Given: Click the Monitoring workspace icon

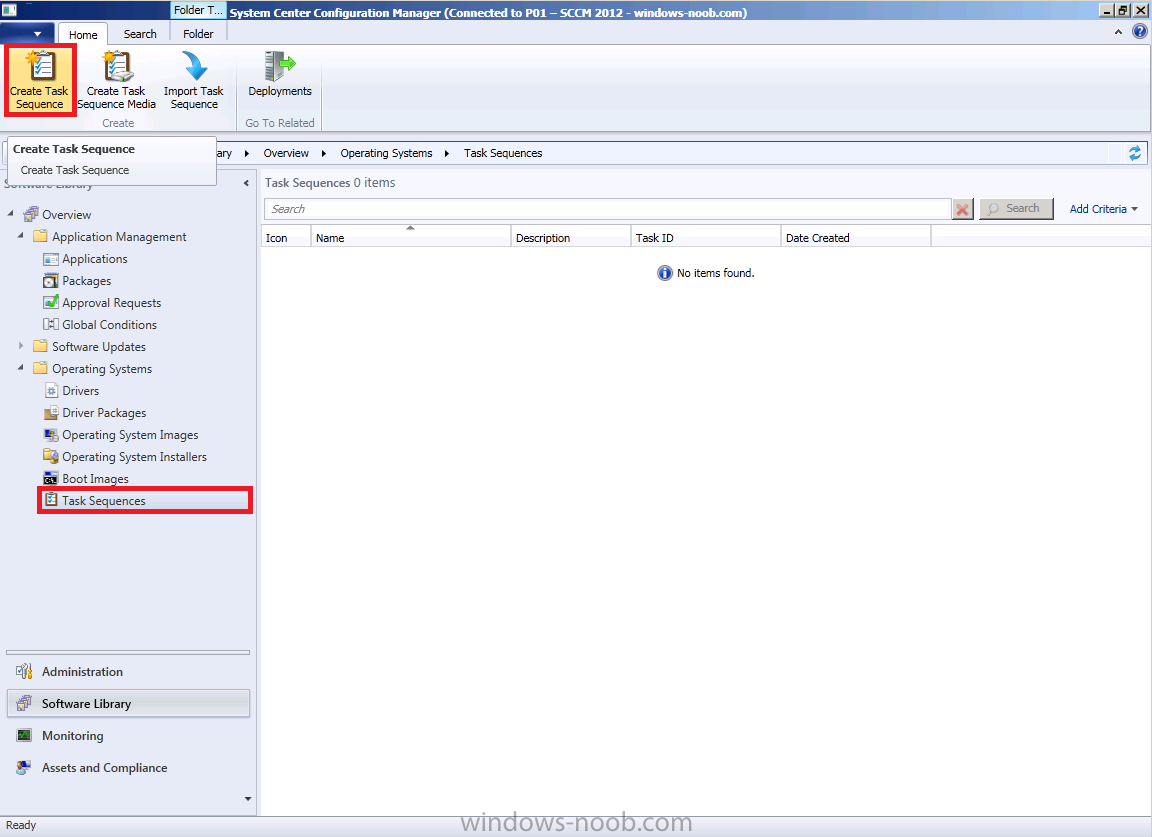Looking at the screenshot, I should click(24, 735).
